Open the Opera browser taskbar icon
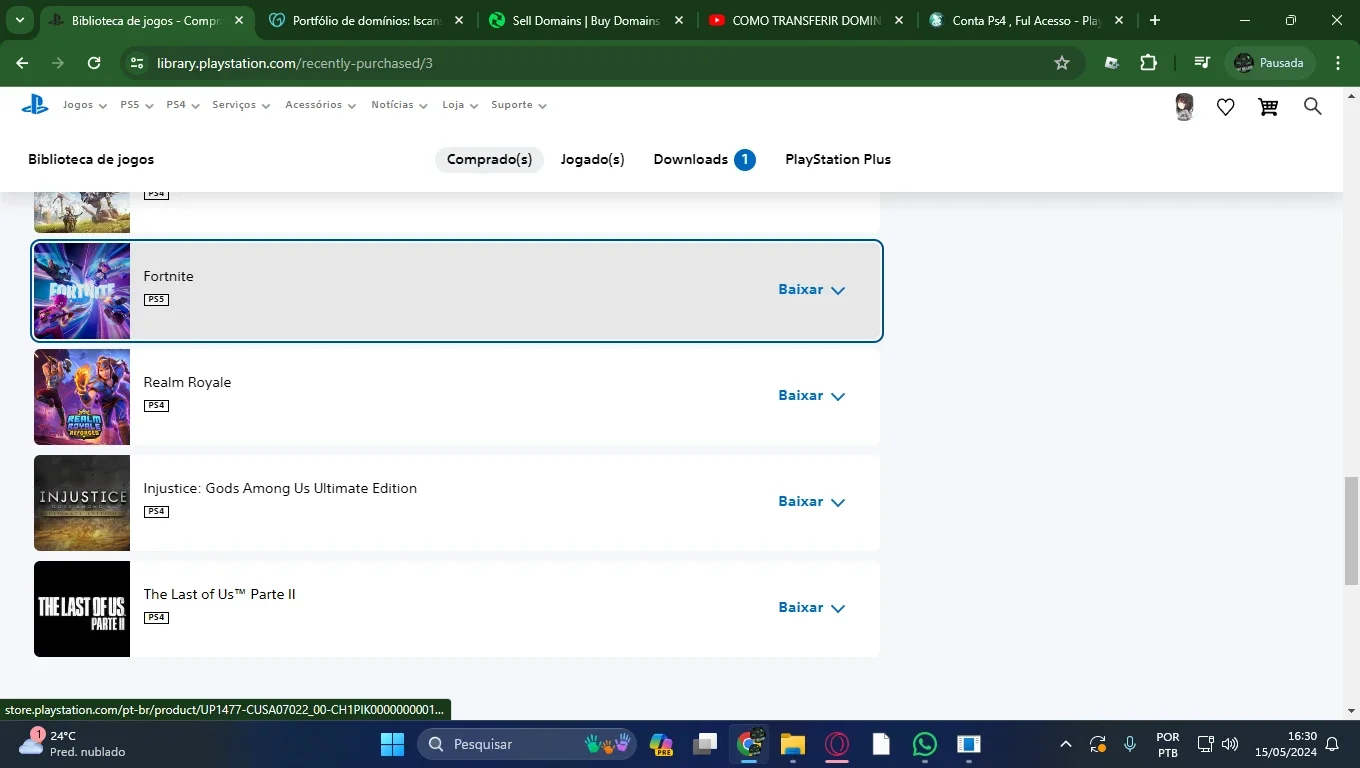The height and width of the screenshot is (768, 1360). [x=837, y=744]
